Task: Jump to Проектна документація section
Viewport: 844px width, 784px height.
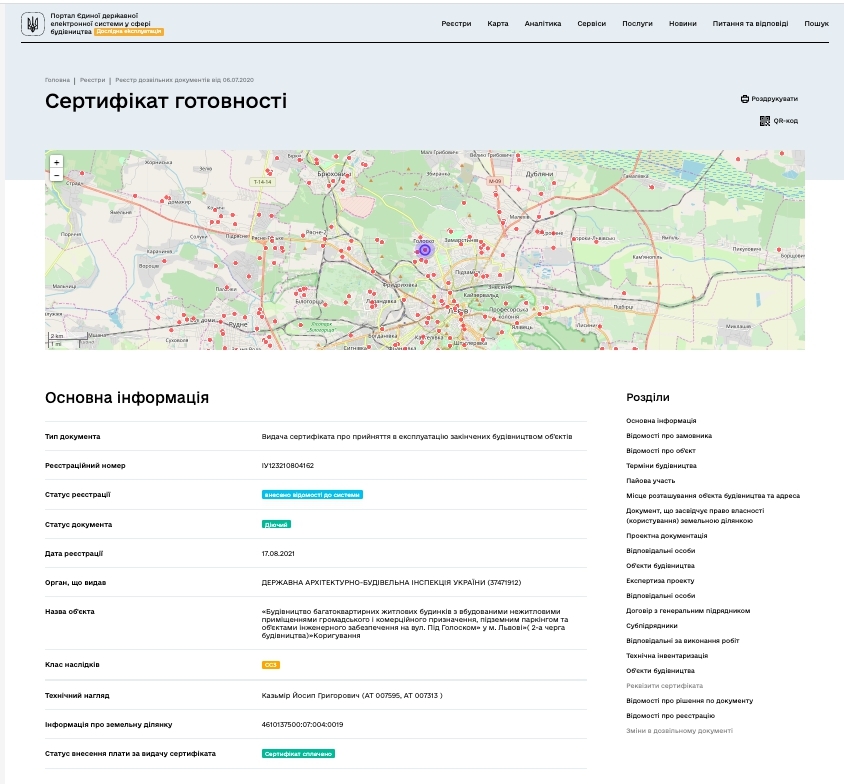Action: (x=666, y=536)
